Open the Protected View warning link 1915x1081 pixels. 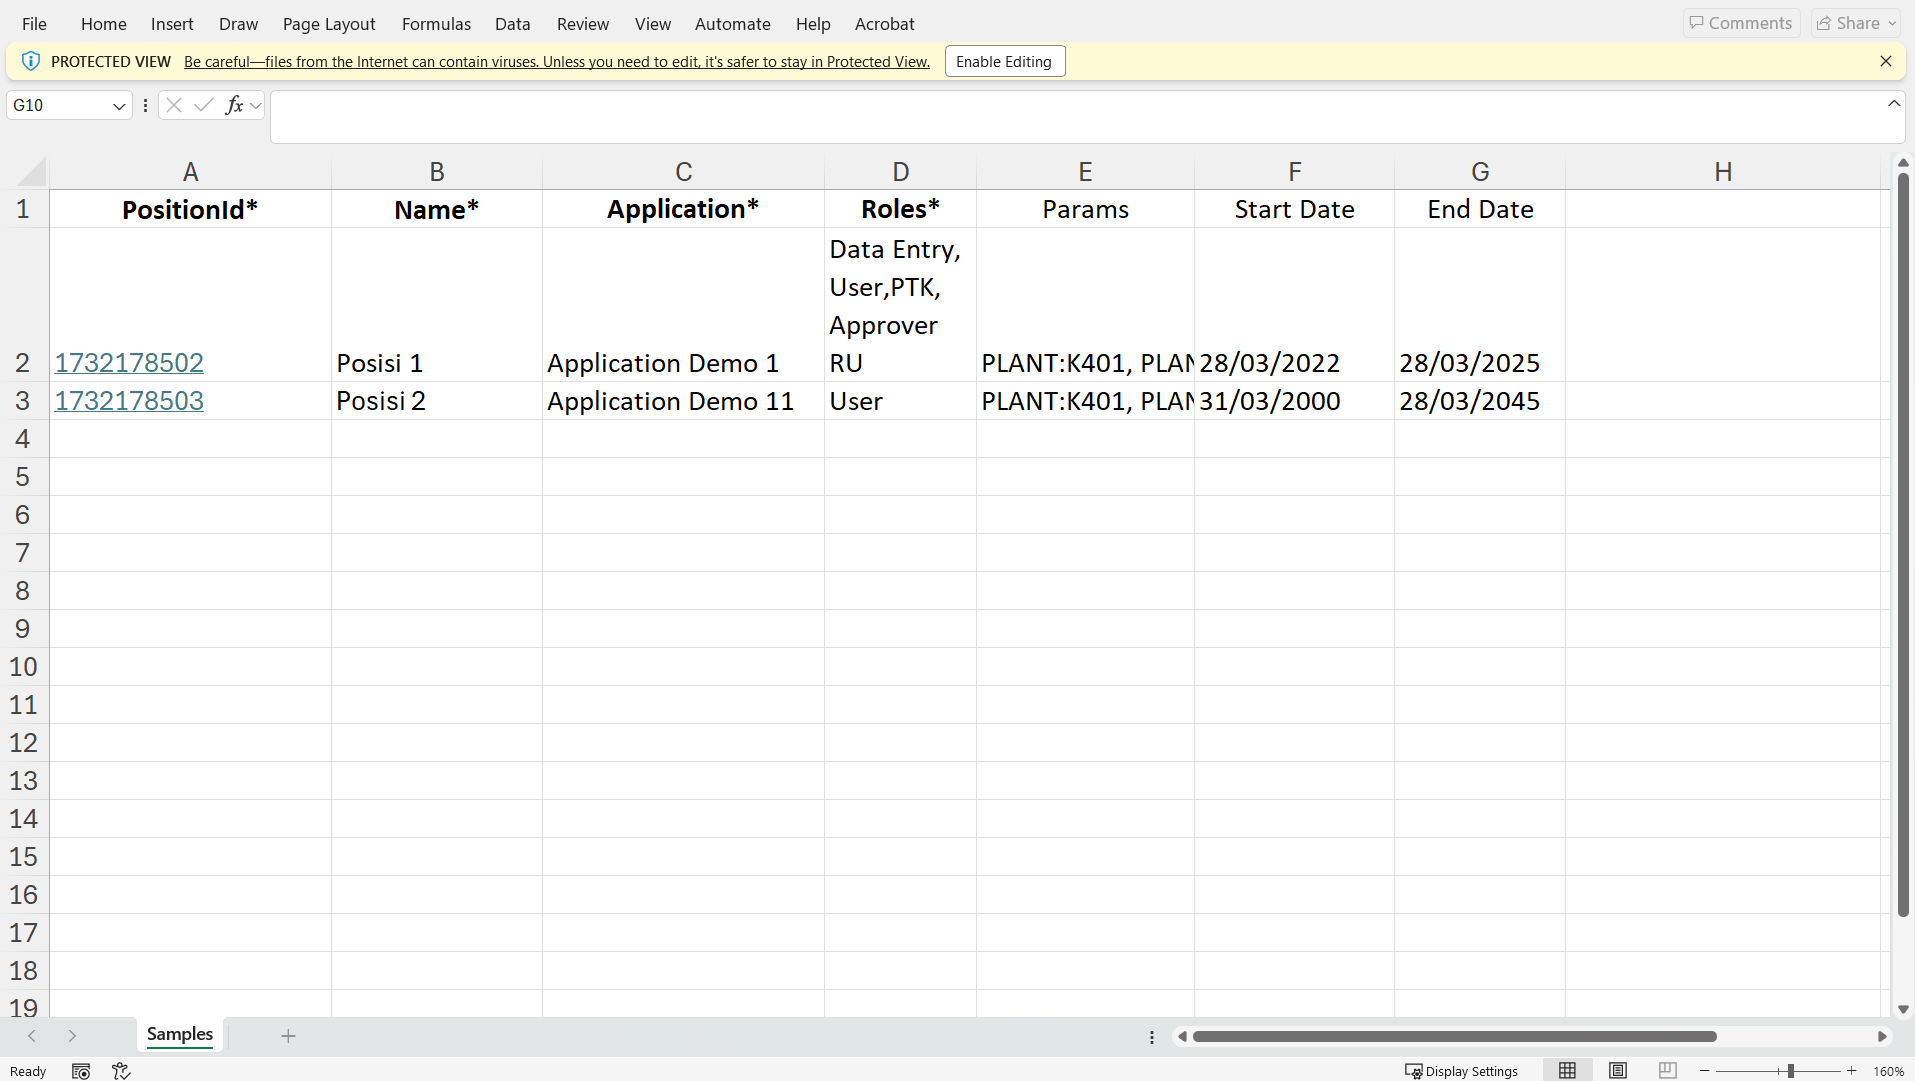tap(557, 62)
